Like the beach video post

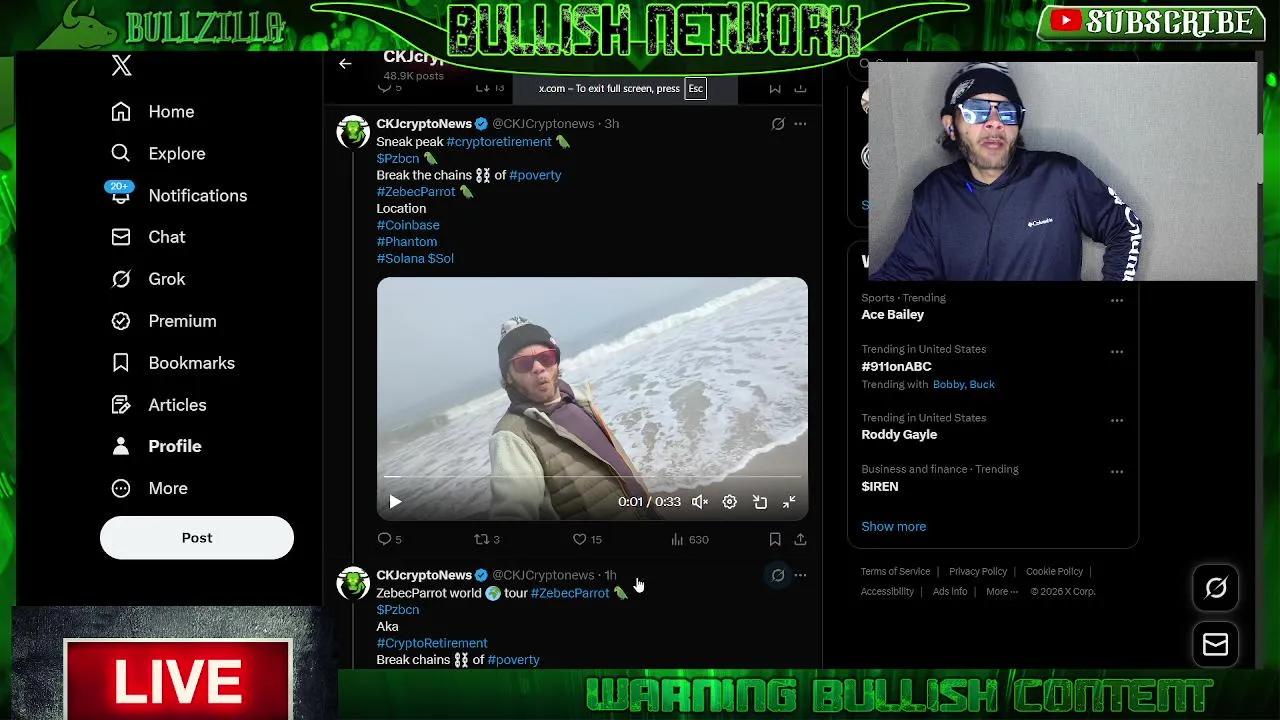(587, 539)
